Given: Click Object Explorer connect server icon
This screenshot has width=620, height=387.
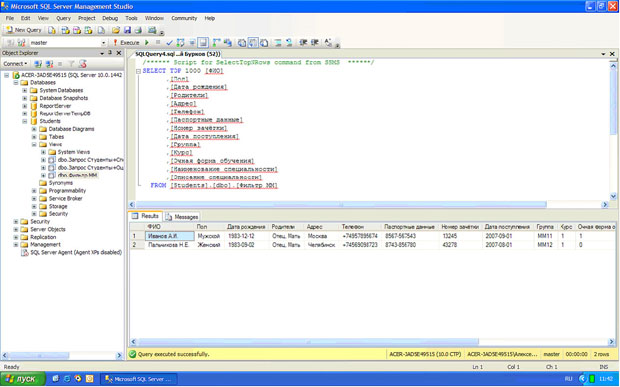Looking at the screenshot, I should [38, 64].
